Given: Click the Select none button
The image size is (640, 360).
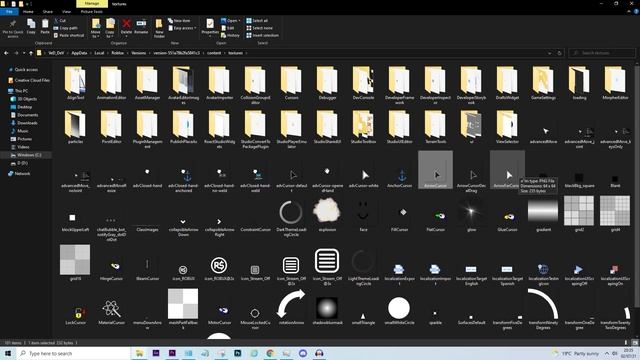Looking at the screenshot, I should coord(259,28).
